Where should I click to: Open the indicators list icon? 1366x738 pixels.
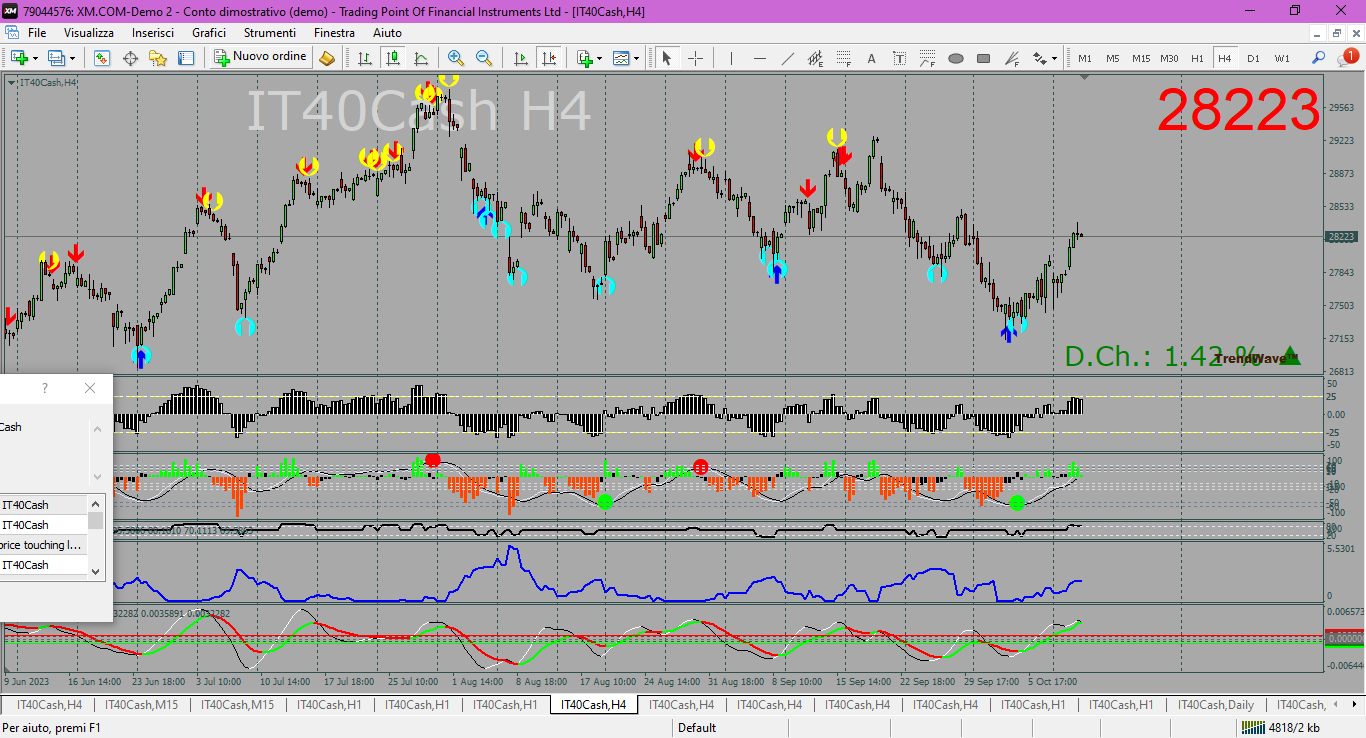tap(585, 58)
